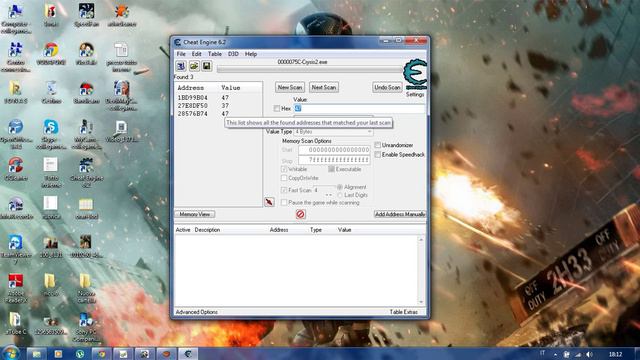Viewport: 640px width, 360px height.
Task: Click the media player taskbar icon
Action: (x=58, y=354)
